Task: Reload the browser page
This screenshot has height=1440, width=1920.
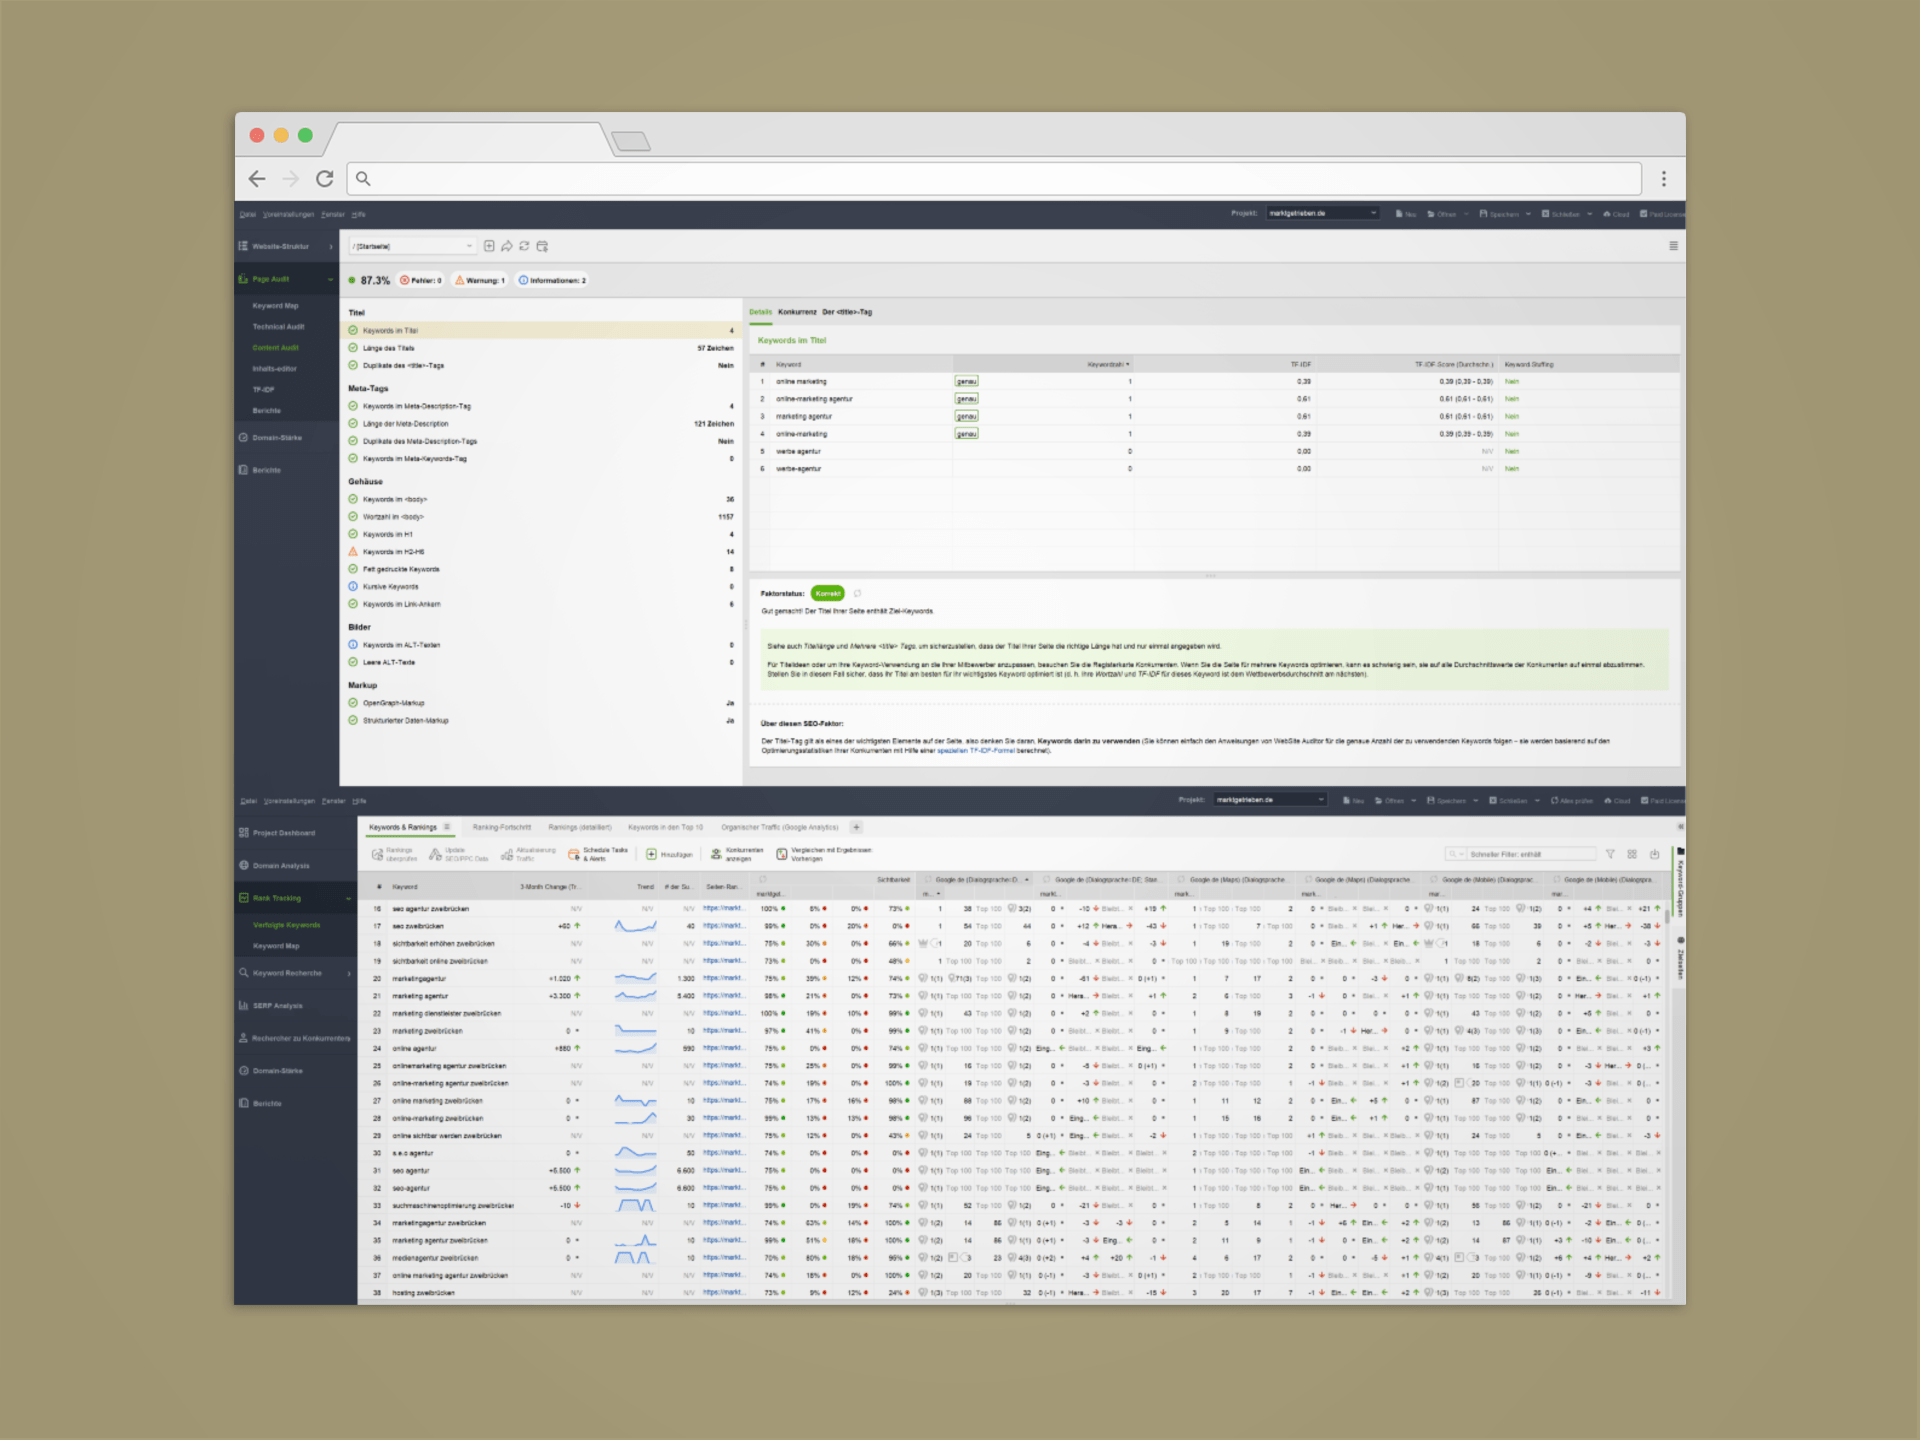Action: [324, 179]
